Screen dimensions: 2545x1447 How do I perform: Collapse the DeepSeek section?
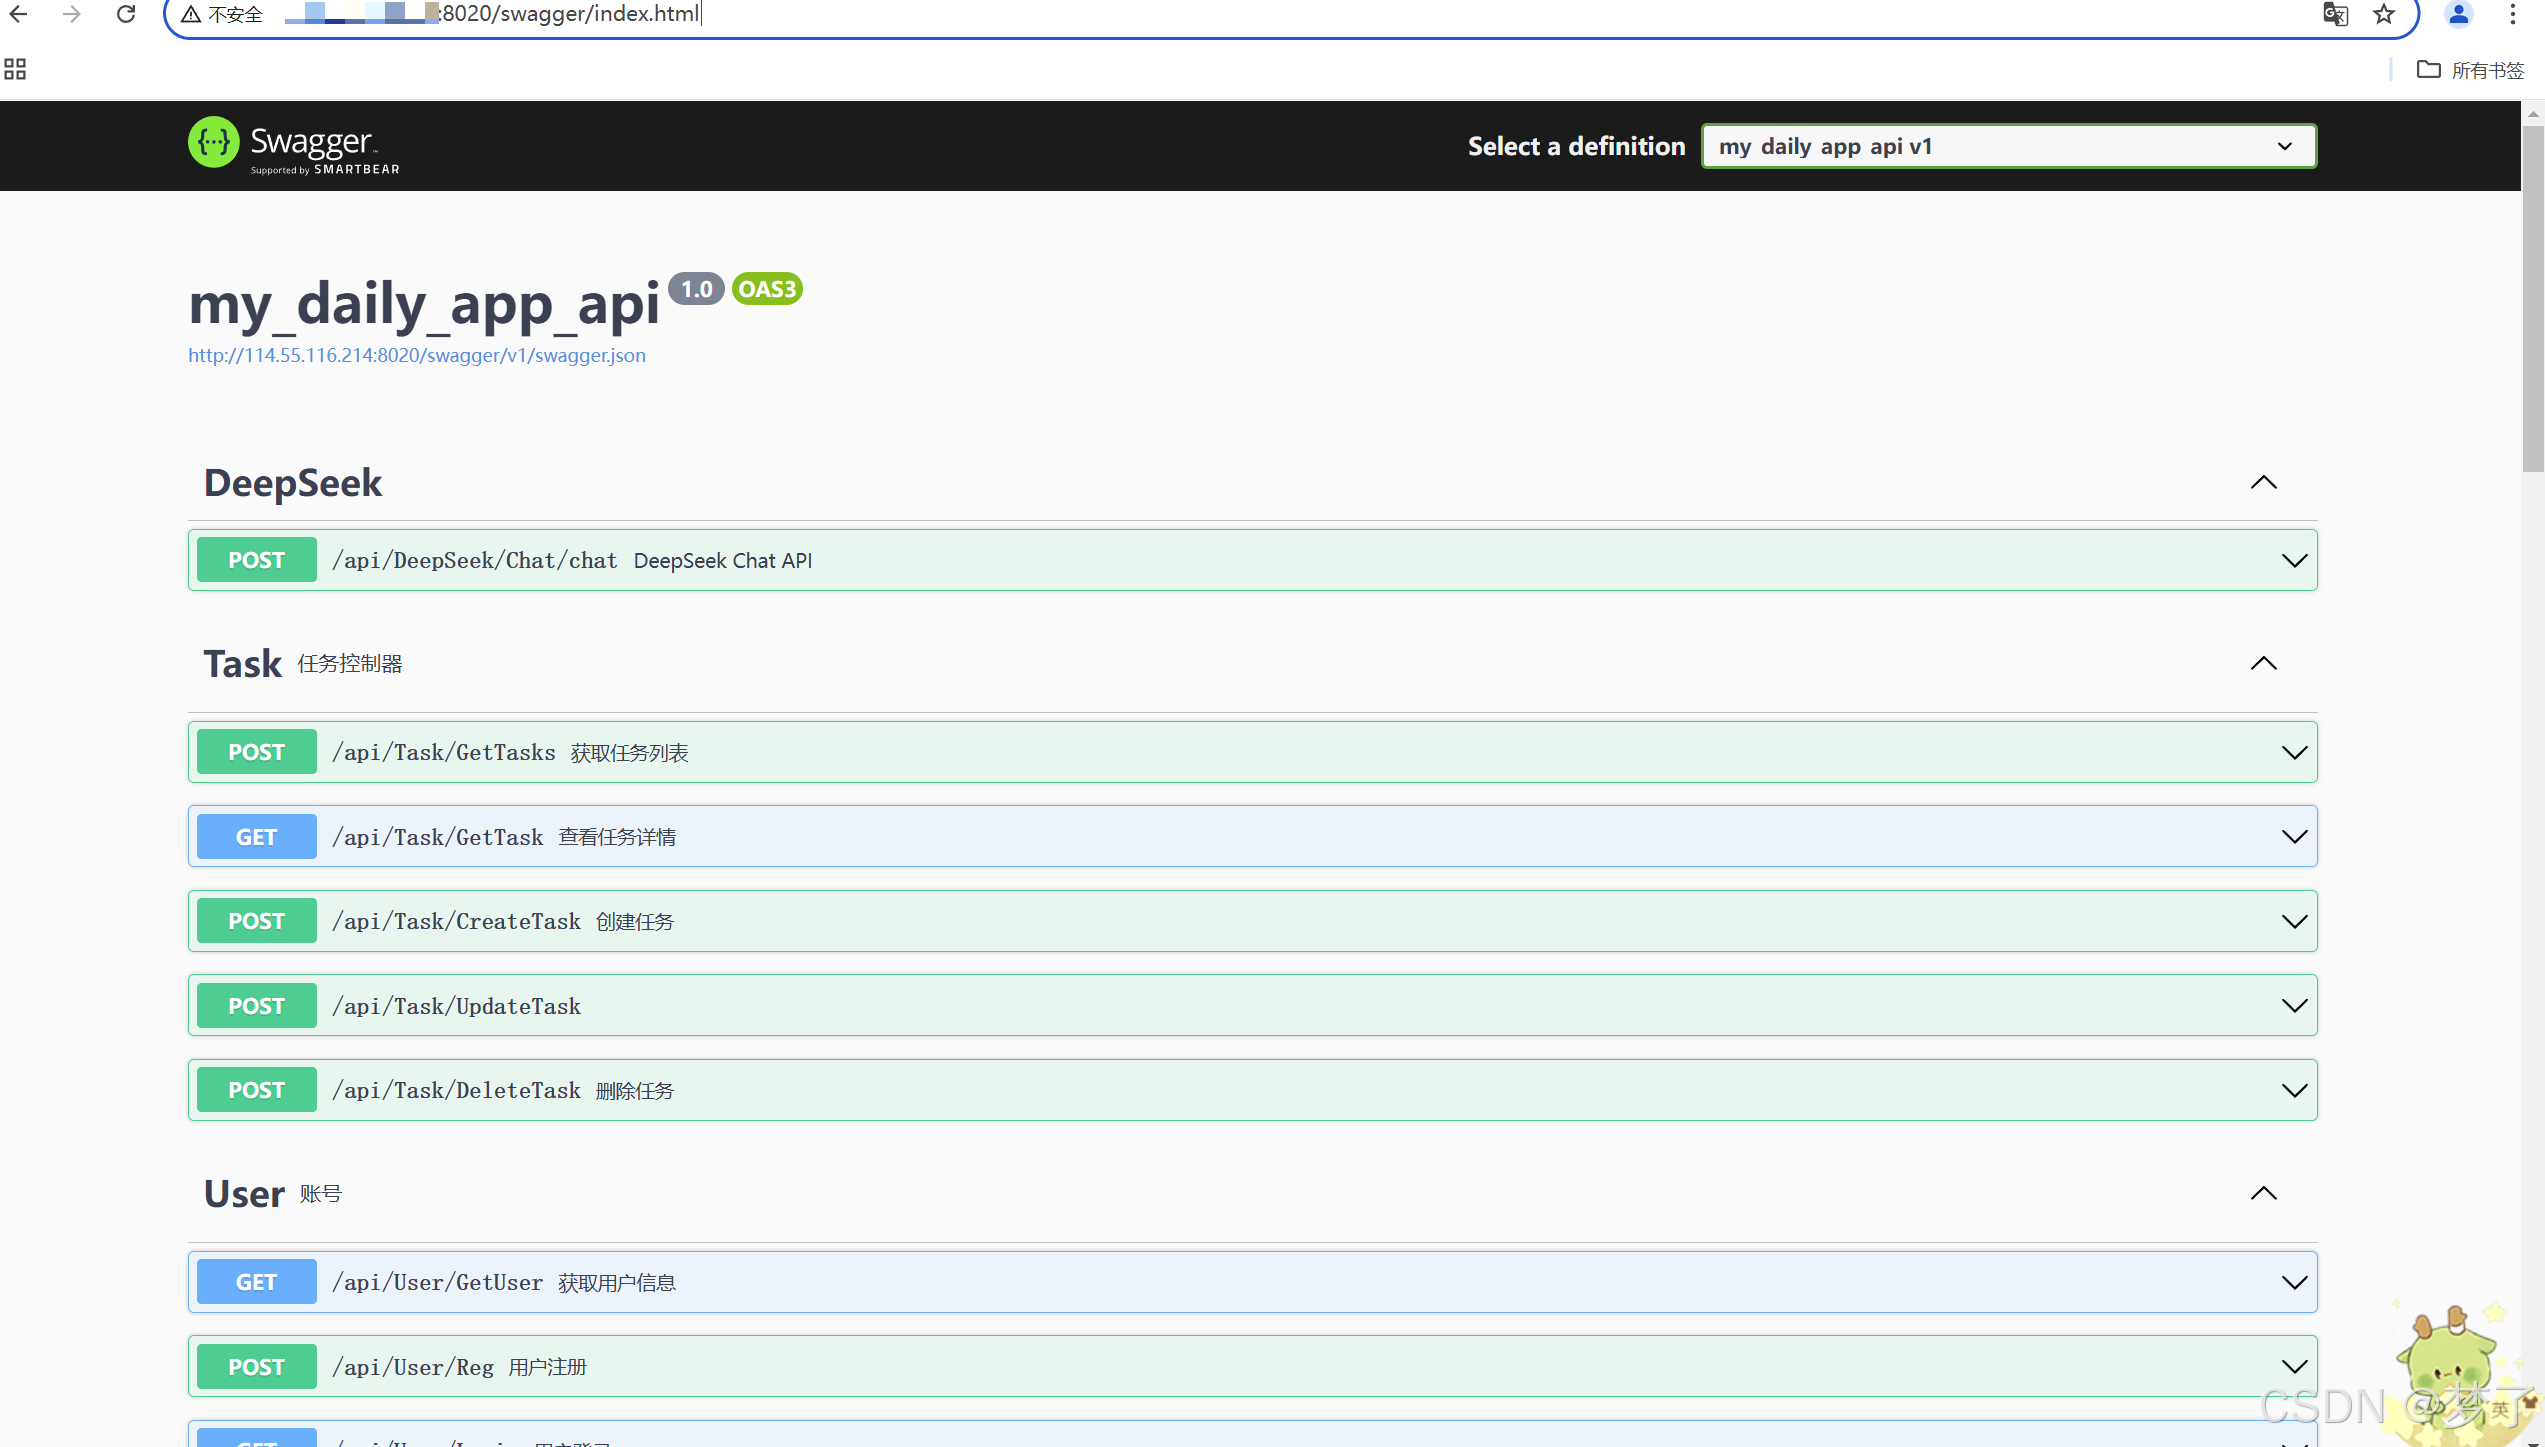2263,483
